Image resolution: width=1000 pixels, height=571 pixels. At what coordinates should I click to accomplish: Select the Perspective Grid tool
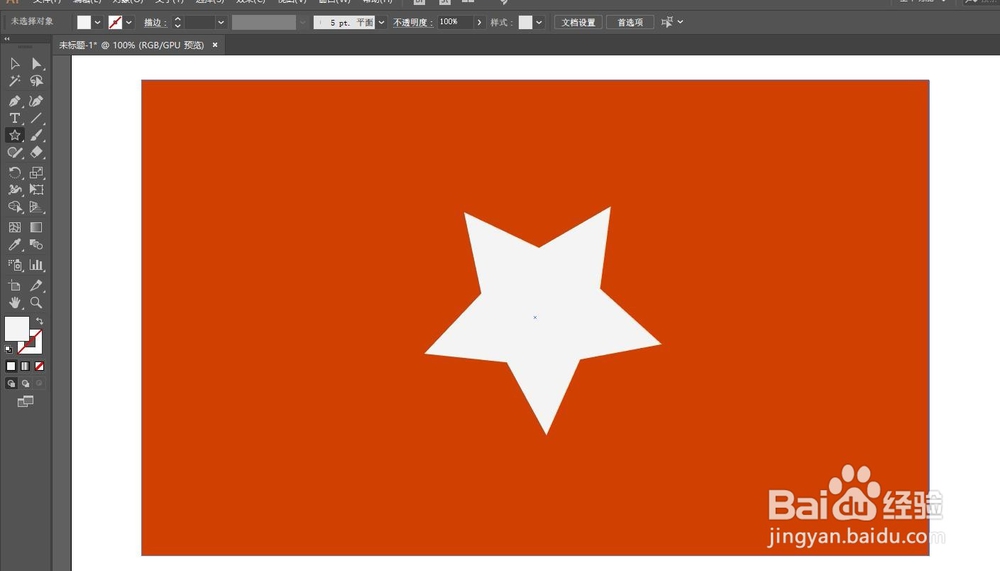(x=36, y=207)
